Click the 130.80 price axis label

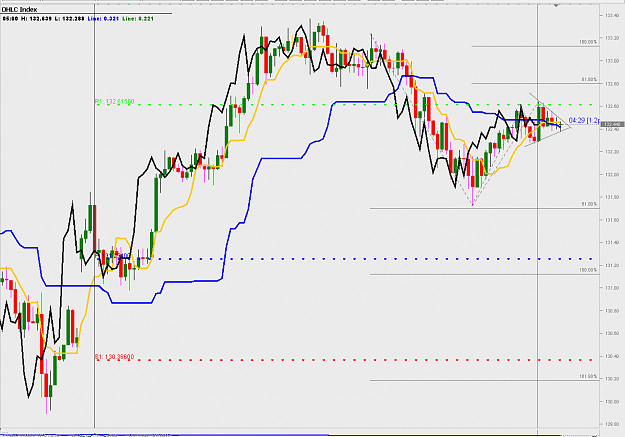coord(612,311)
